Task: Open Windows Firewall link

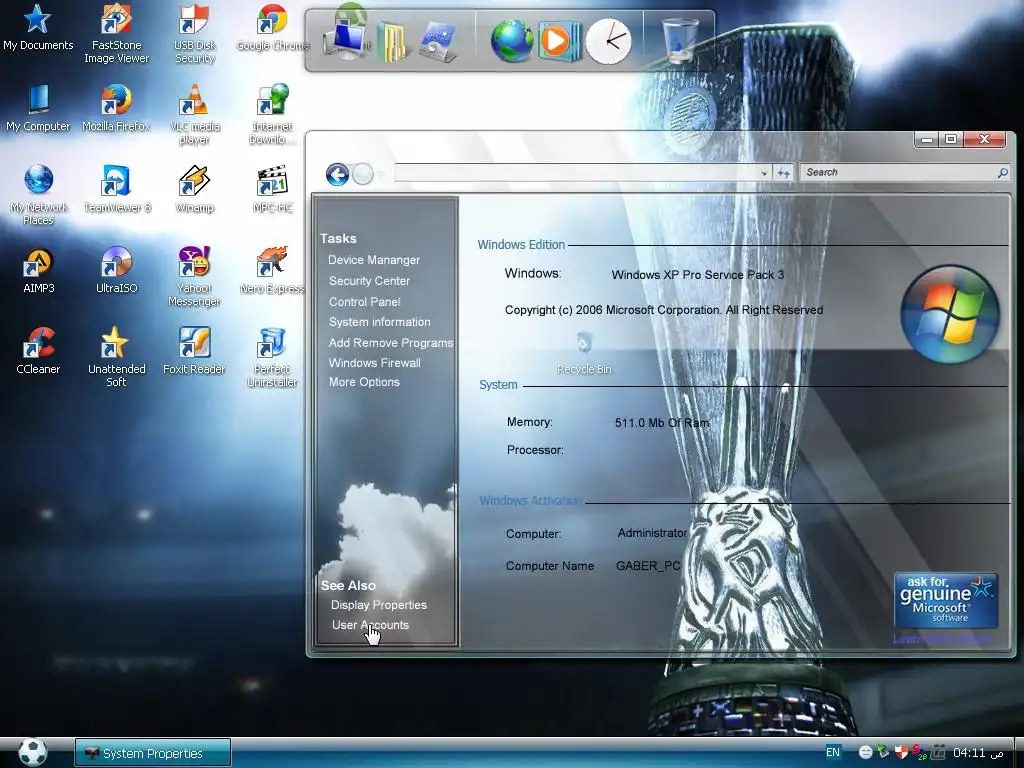Action: click(x=374, y=362)
